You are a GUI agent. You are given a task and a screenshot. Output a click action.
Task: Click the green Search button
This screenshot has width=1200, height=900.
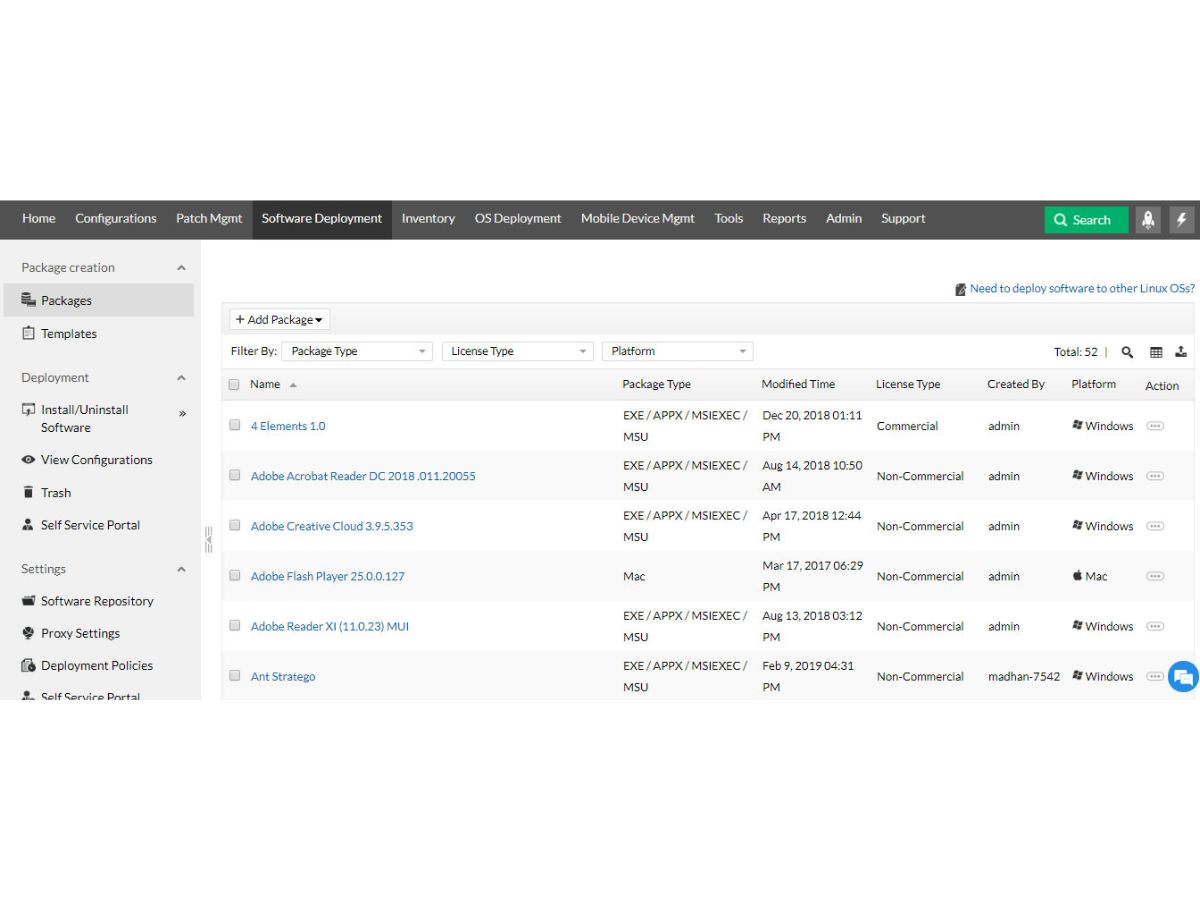click(1086, 220)
